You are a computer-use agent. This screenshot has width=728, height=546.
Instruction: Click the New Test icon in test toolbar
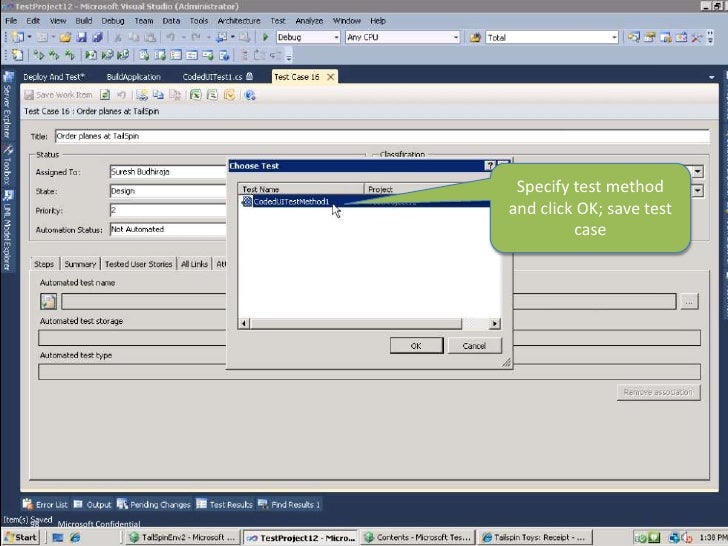(17, 55)
